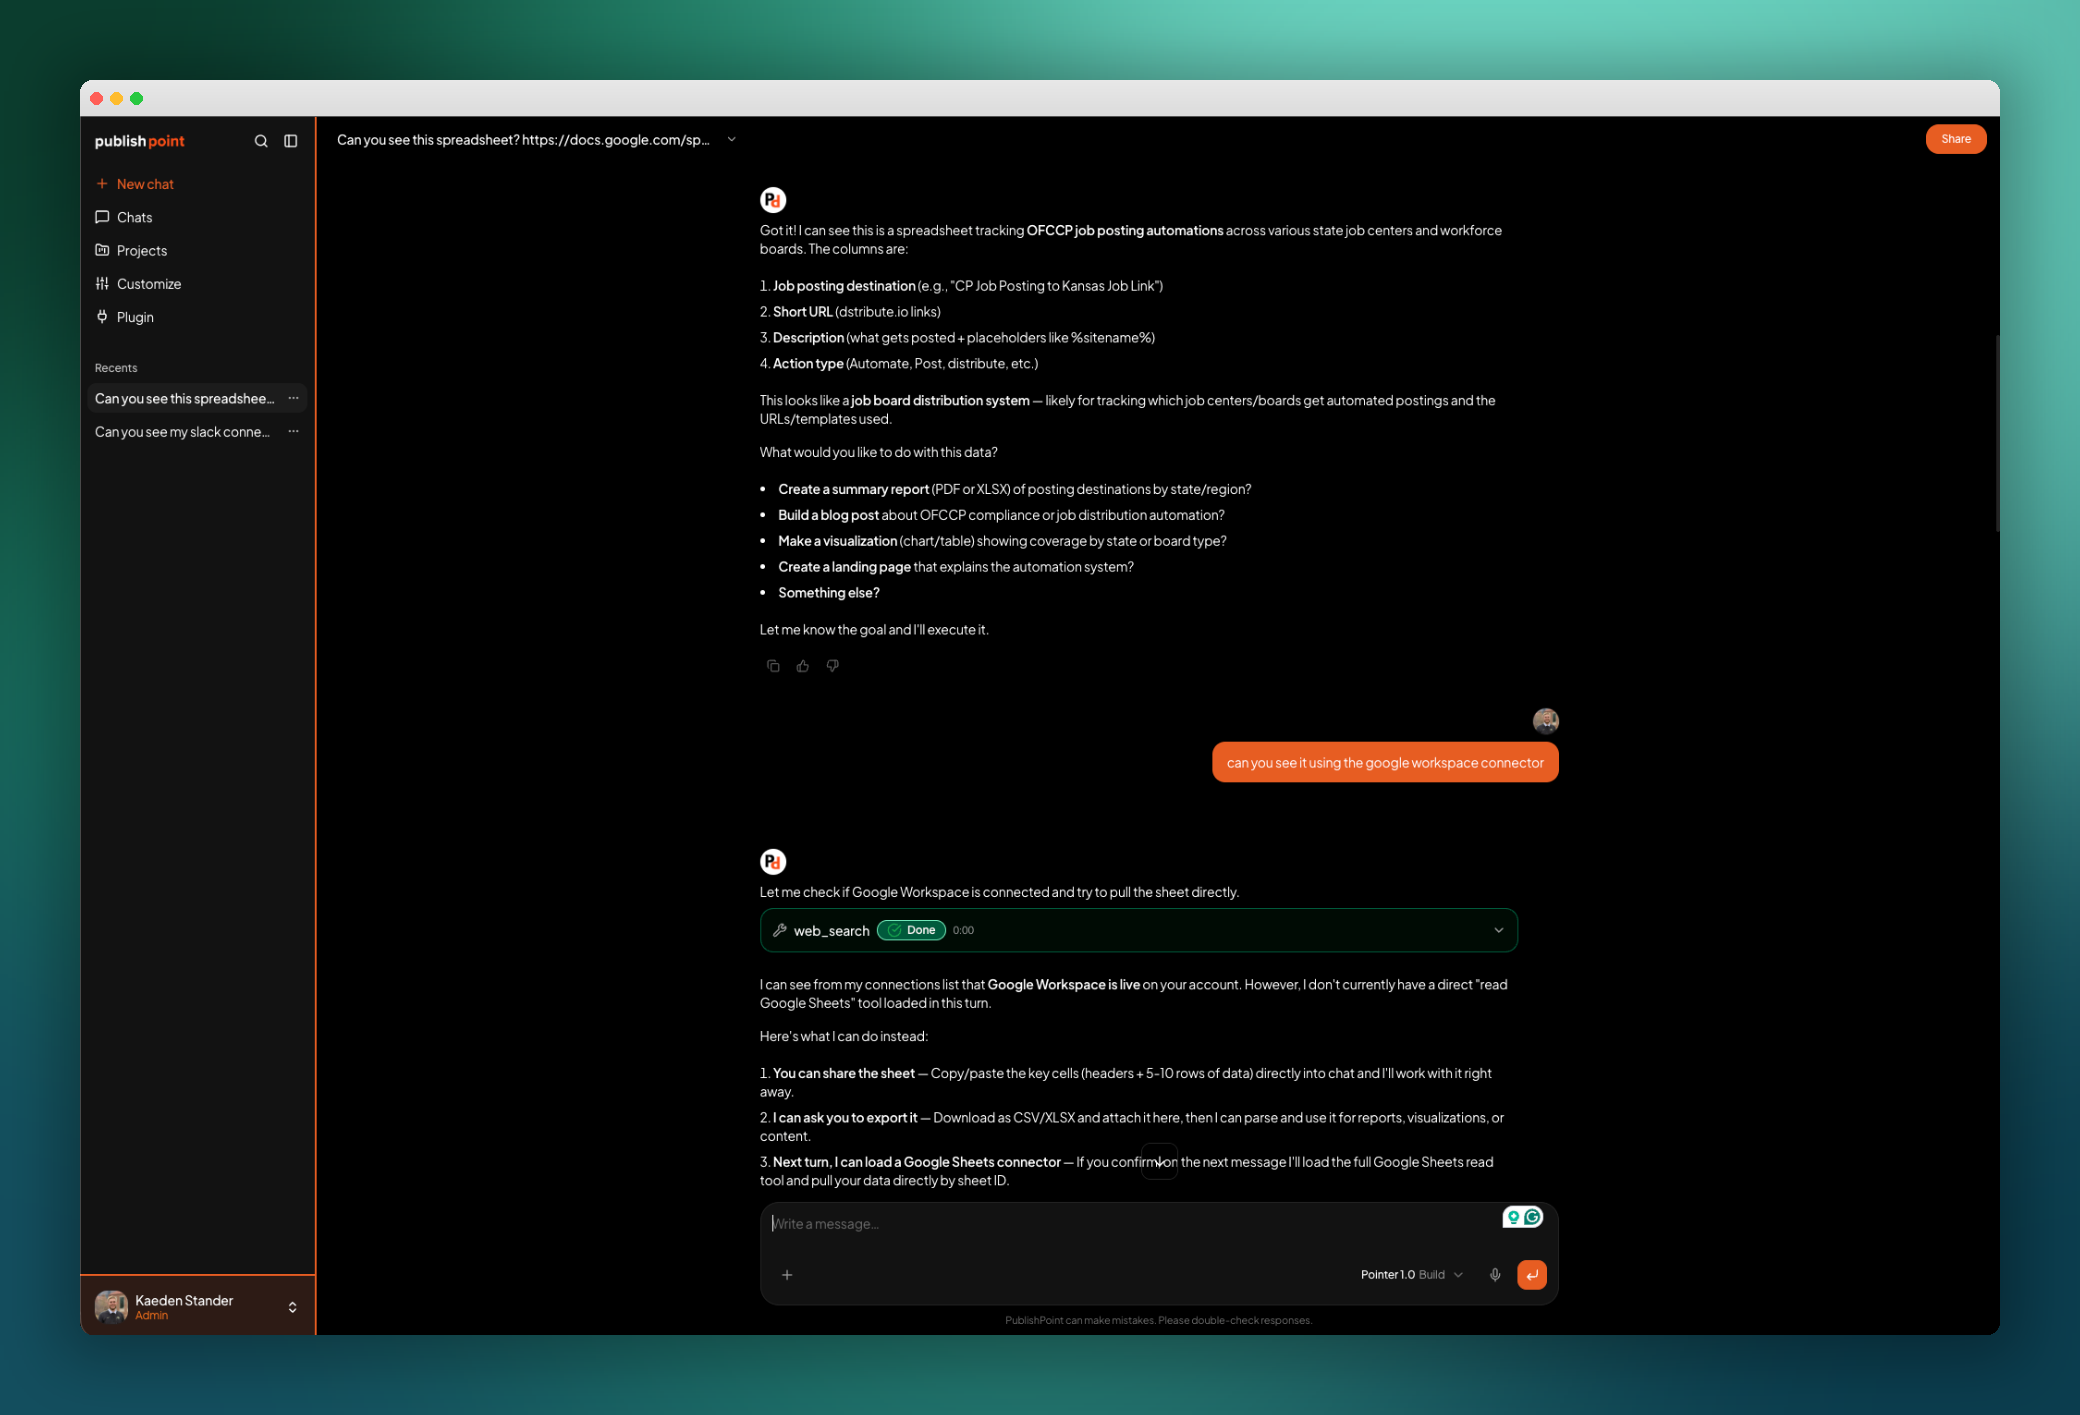Viewport: 2080px width, 1415px height.
Task: Go to Customize in sidebar
Action: (148, 284)
